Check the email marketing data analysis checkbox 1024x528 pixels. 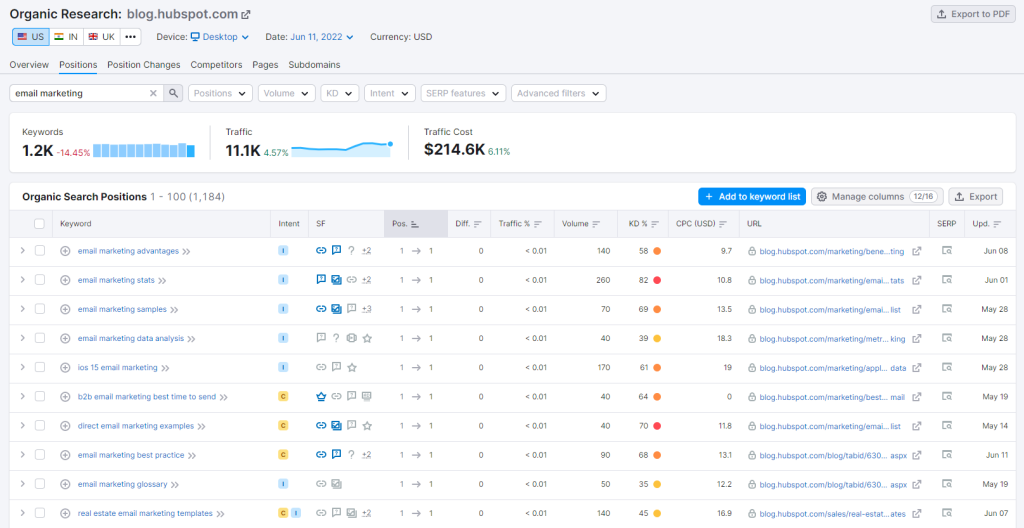40,338
